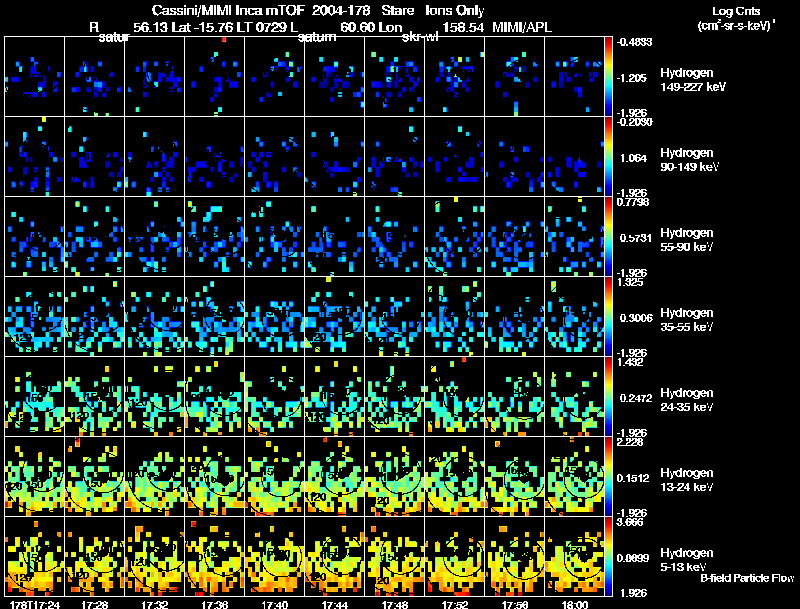Select the 'Hydrogen 24-35 keV' row label
Viewport: 800px width, 609px height.
[687, 400]
